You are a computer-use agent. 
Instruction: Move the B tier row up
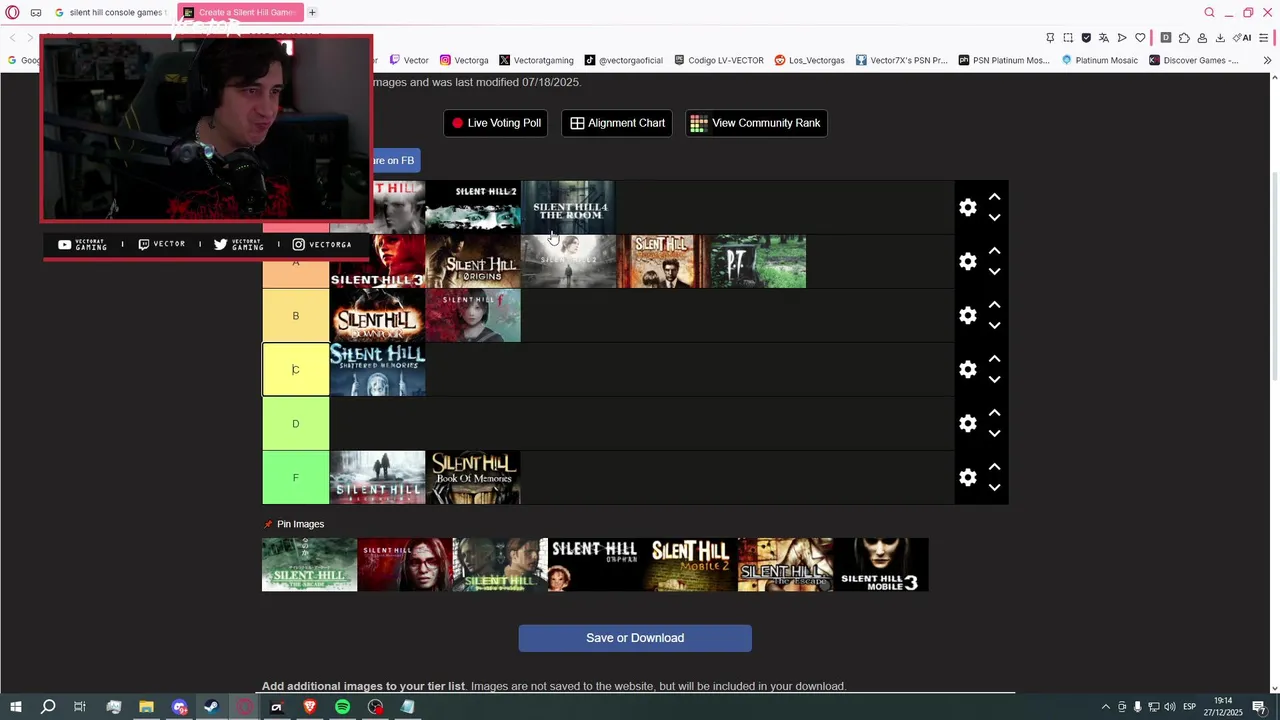point(994,305)
